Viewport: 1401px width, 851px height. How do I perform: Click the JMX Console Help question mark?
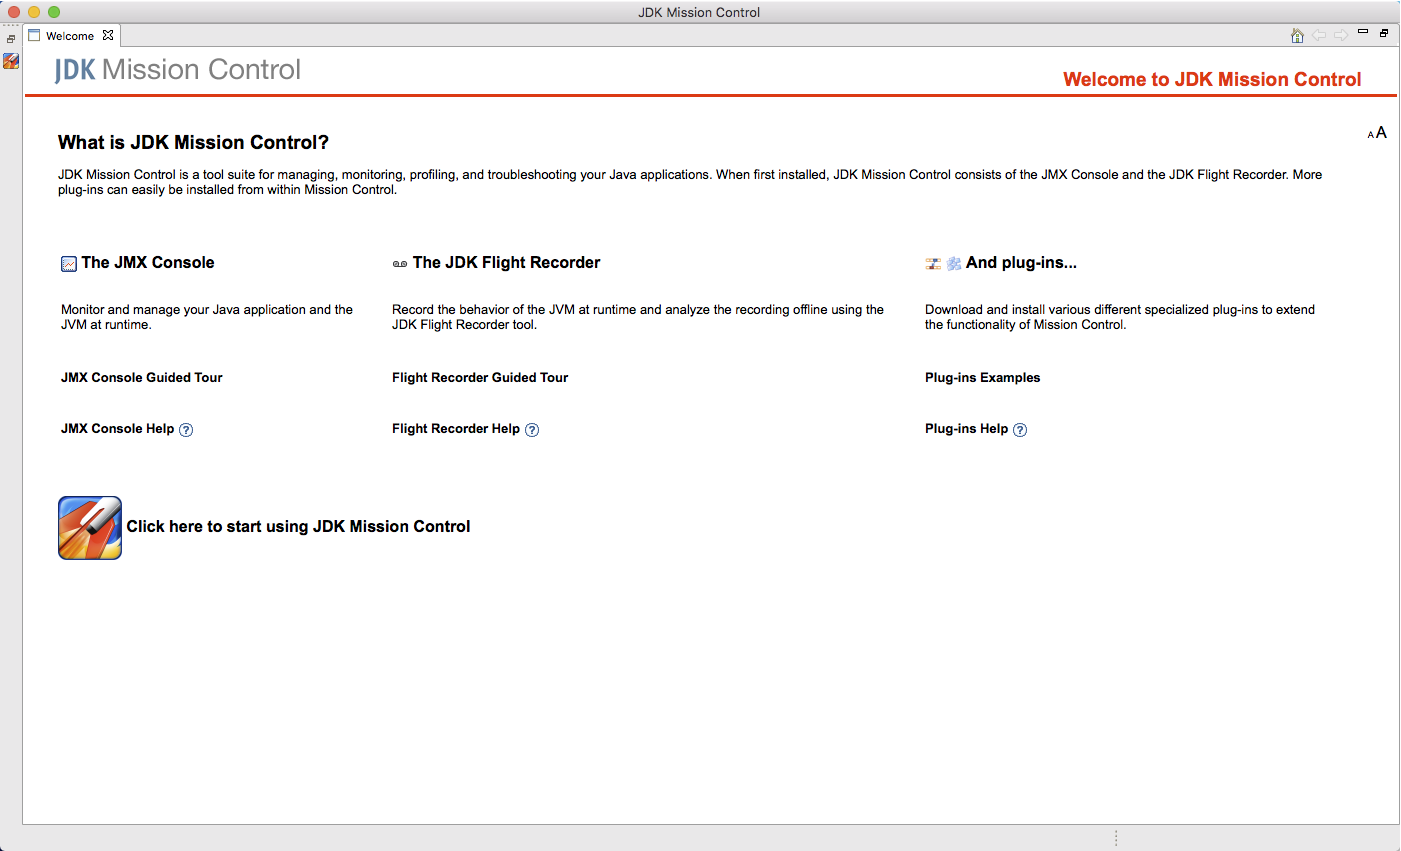(x=186, y=430)
